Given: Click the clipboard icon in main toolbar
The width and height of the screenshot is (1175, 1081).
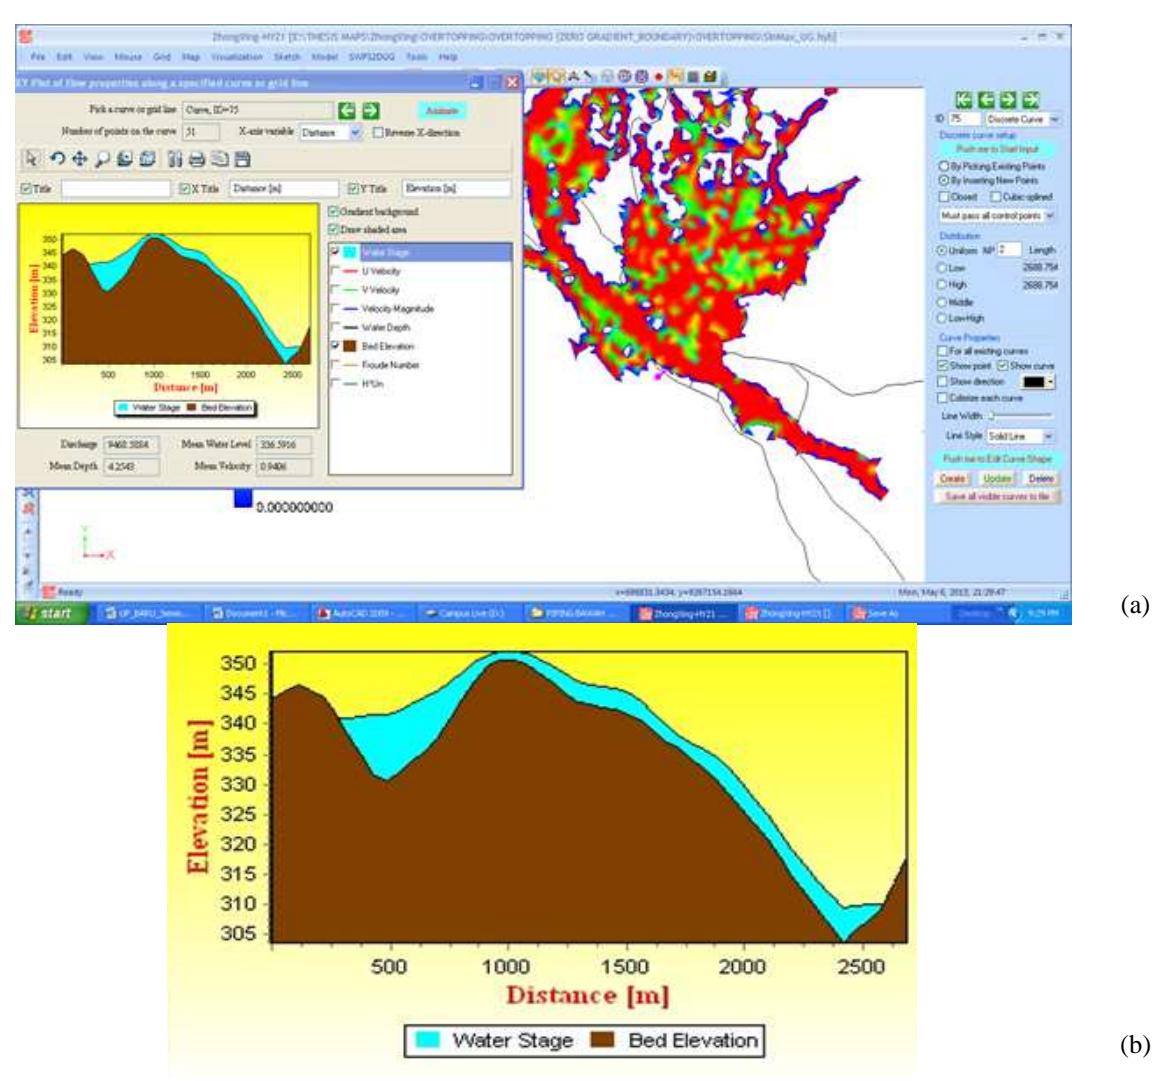Looking at the screenshot, I should click(710, 76).
